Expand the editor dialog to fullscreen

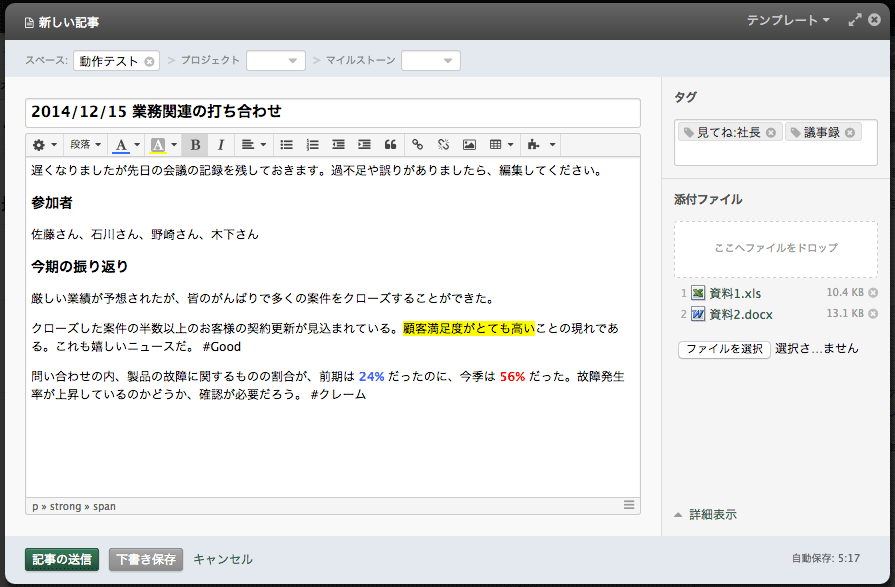click(x=854, y=21)
